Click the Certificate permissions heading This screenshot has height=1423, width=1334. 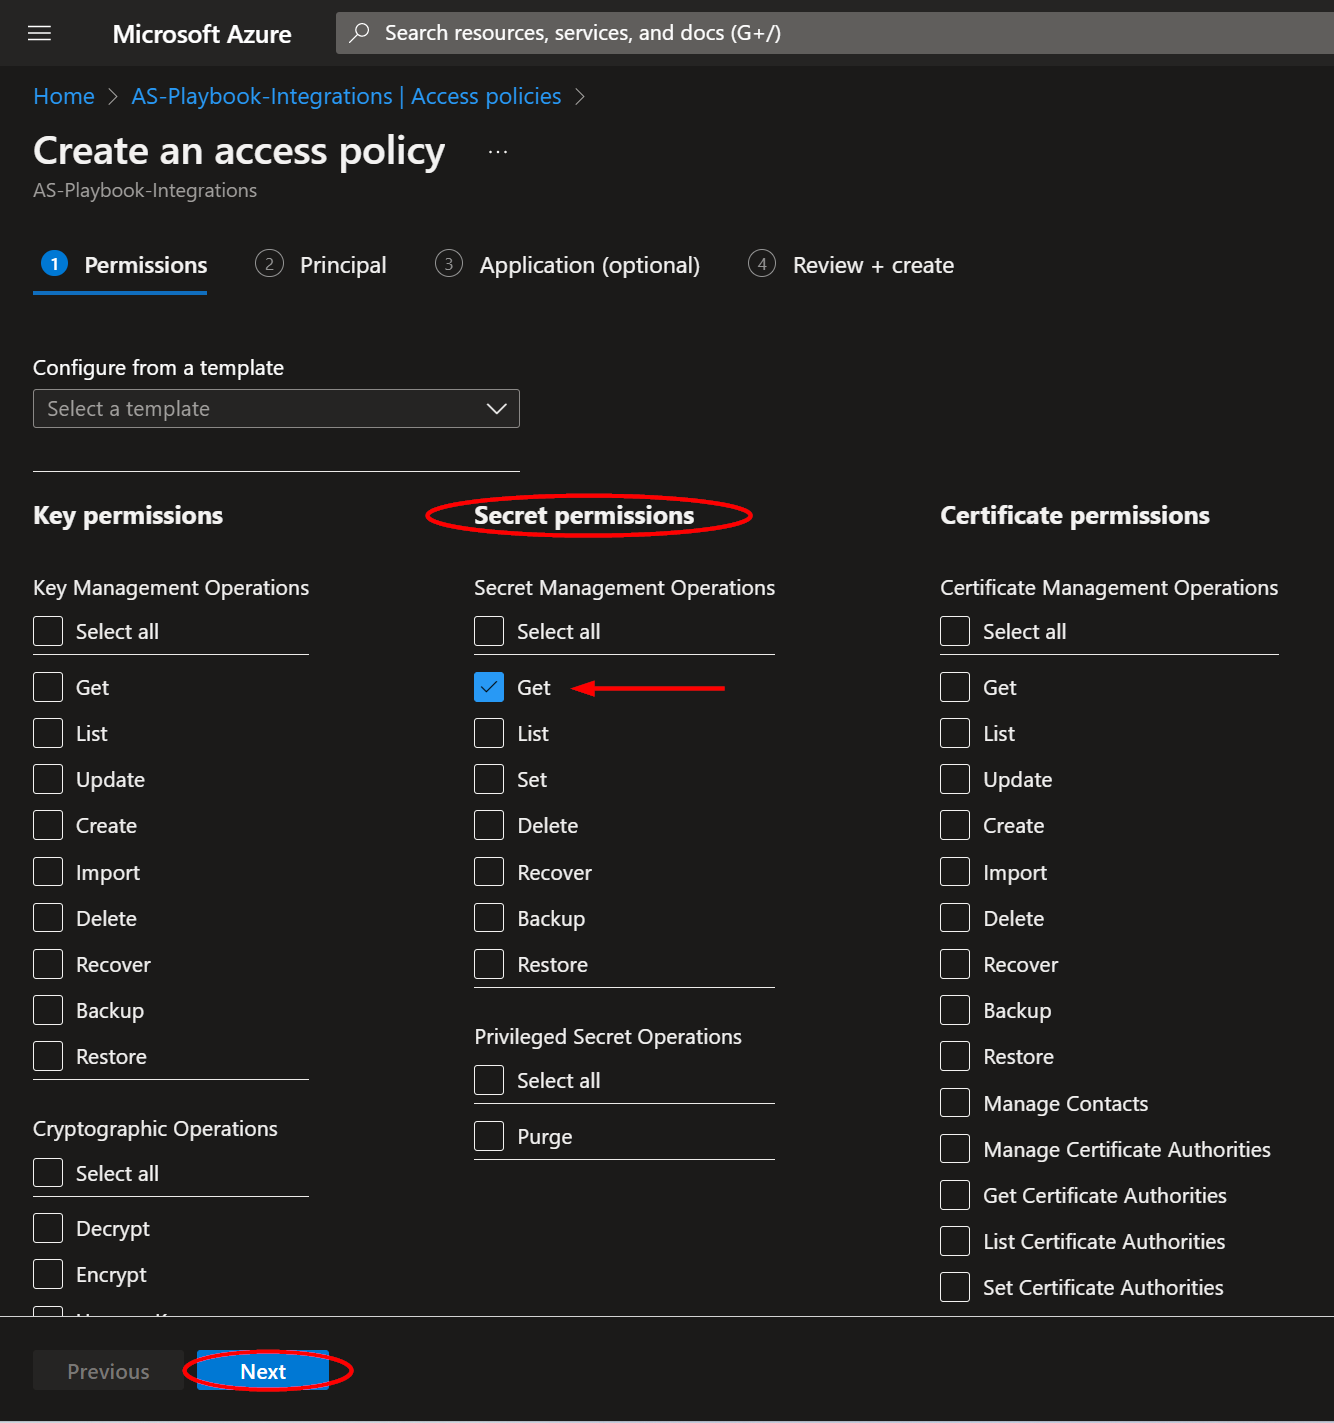click(1075, 516)
